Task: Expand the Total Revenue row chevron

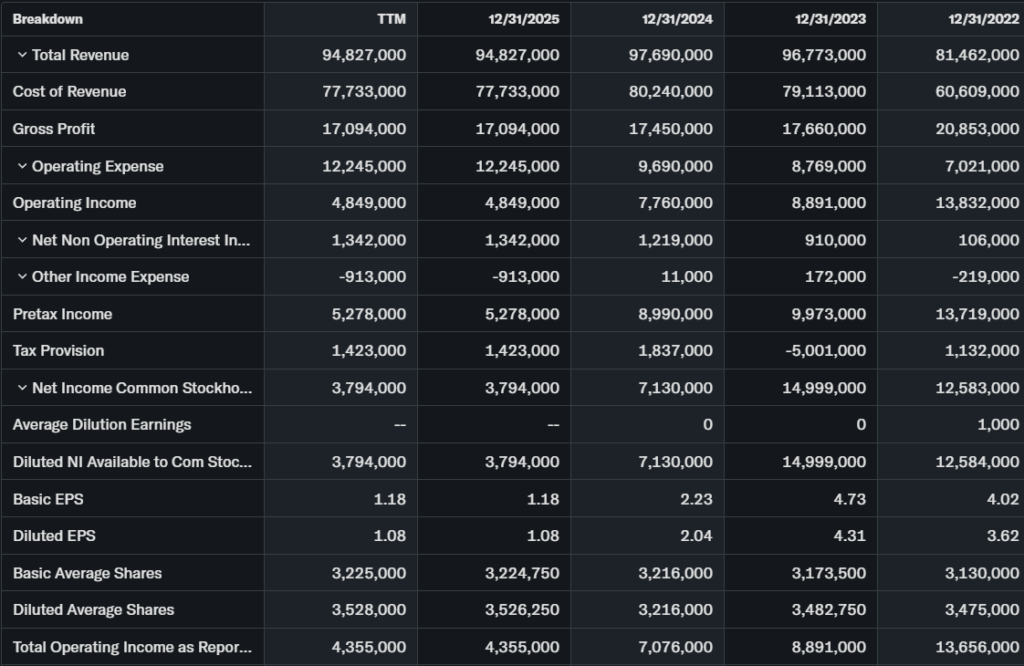Action: tap(22, 55)
